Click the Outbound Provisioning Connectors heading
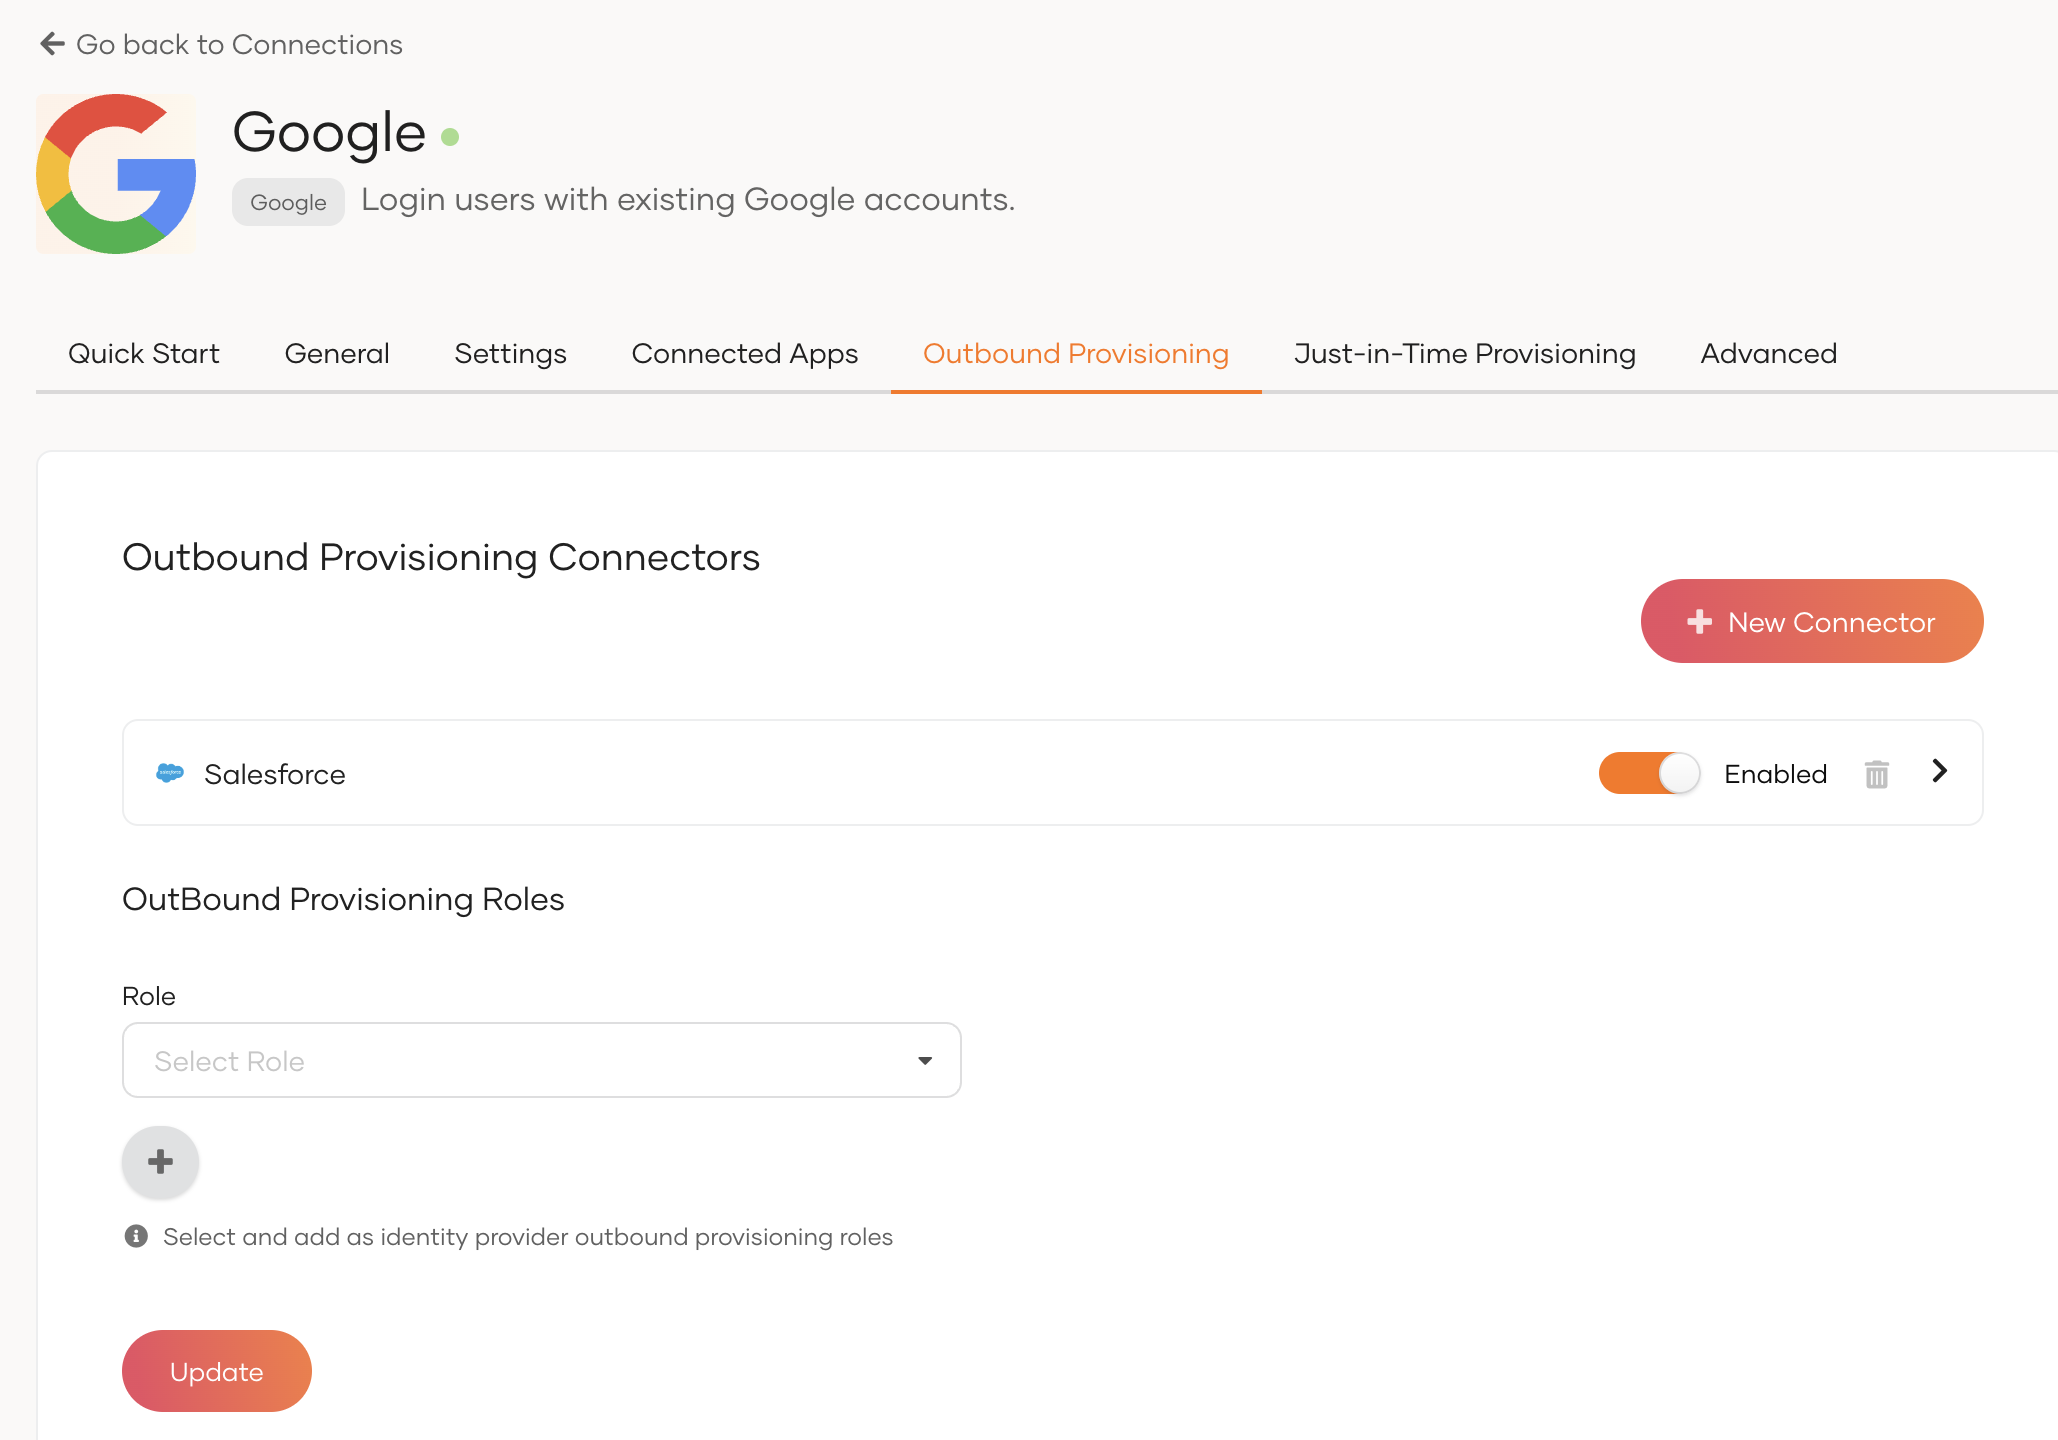 tap(441, 558)
